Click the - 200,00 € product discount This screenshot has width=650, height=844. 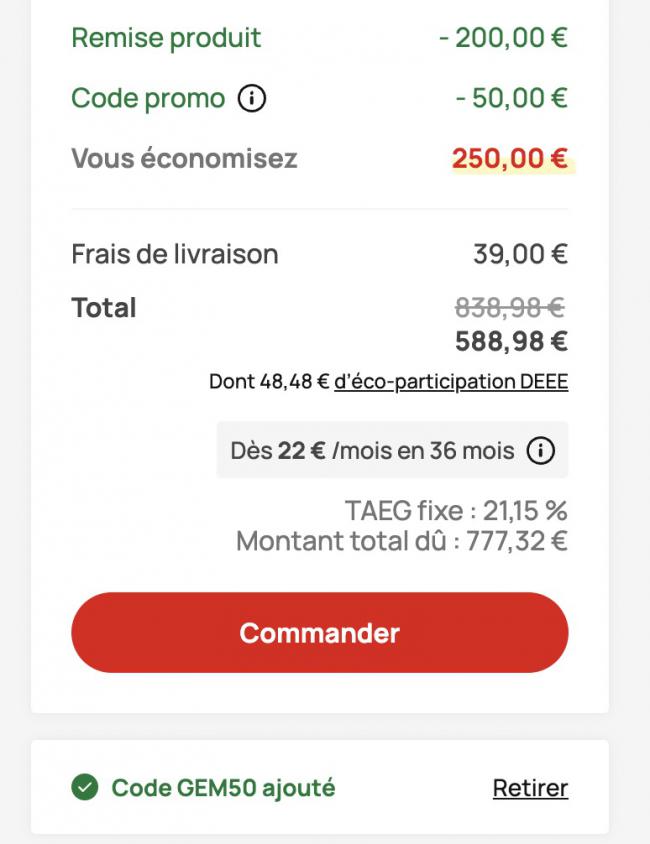[x=503, y=38]
